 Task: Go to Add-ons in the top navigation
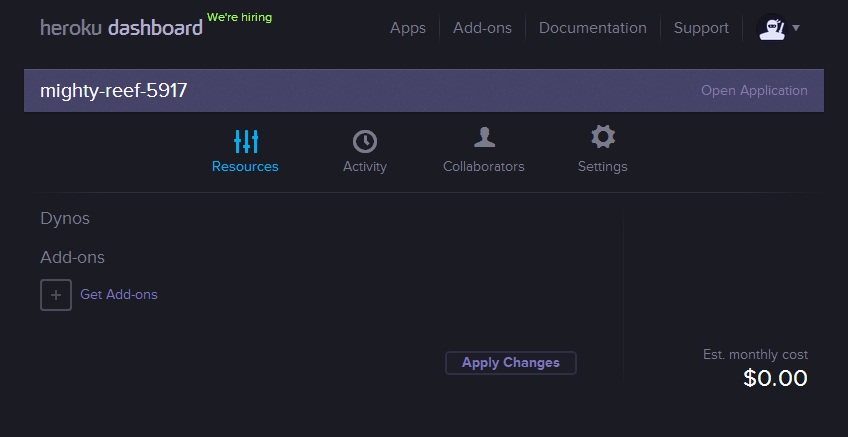click(x=482, y=28)
